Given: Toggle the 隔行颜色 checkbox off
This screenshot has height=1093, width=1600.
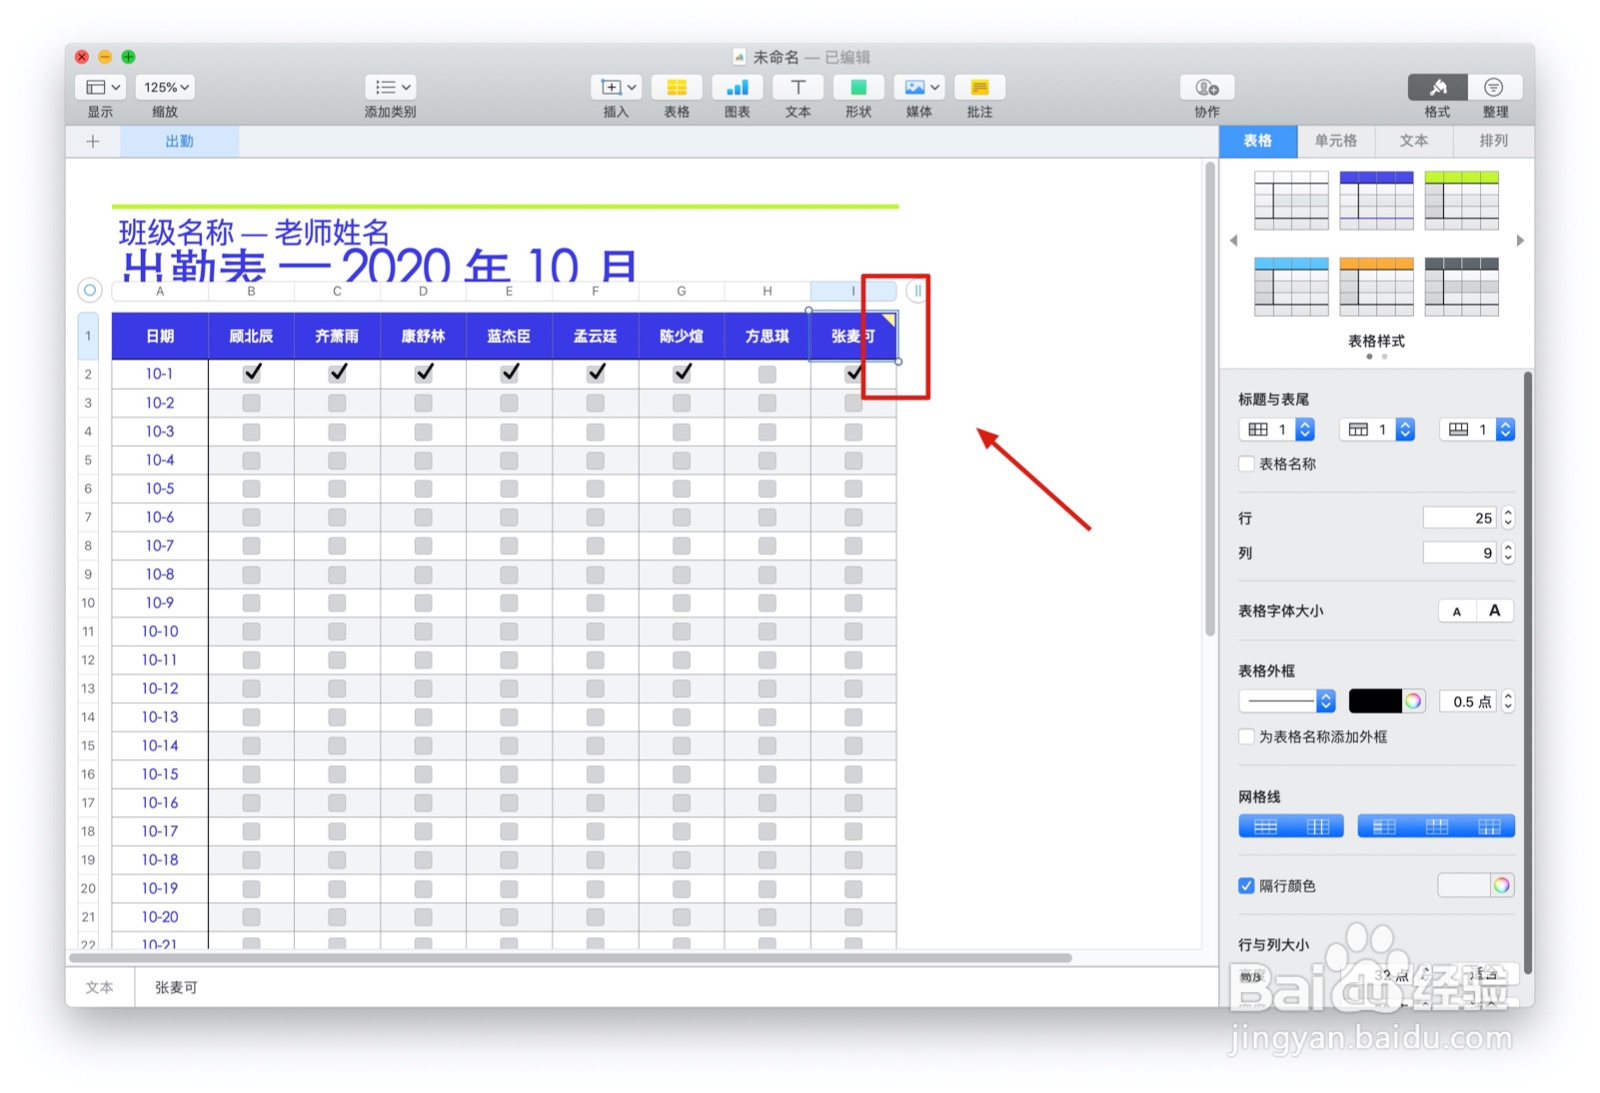Looking at the screenshot, I should (x=1246, y=885).
